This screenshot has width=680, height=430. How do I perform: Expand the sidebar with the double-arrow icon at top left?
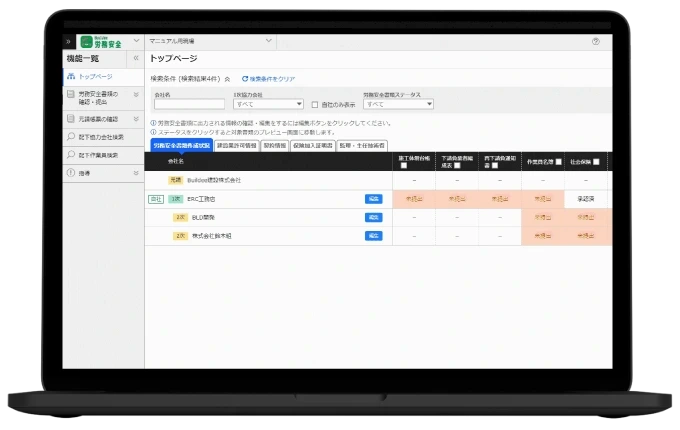68,42
